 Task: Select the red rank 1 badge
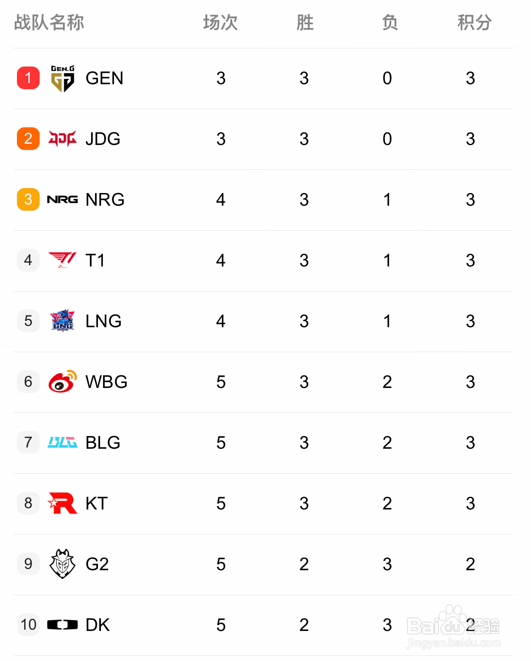point(28,78)
